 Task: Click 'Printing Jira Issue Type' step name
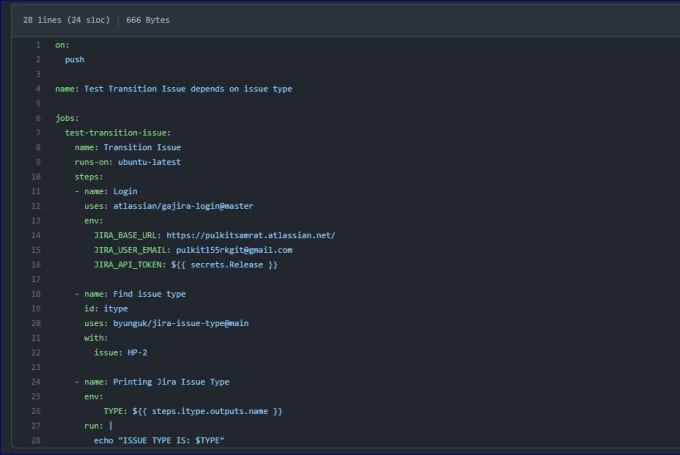click(x=171, y=382)
